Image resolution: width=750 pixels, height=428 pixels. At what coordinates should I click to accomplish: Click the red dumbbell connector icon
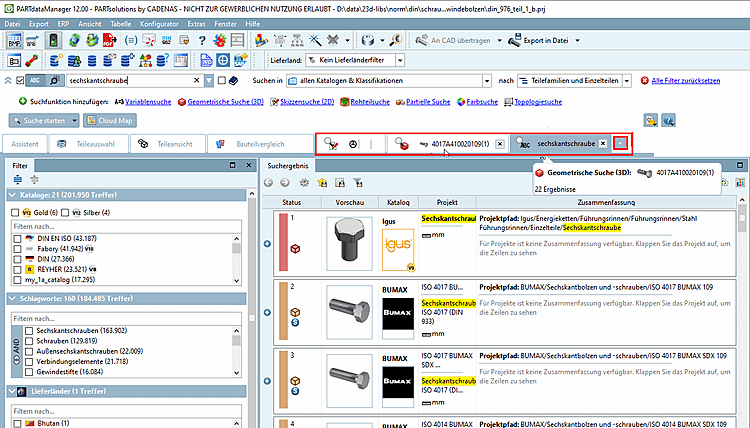tap(32, 60)
